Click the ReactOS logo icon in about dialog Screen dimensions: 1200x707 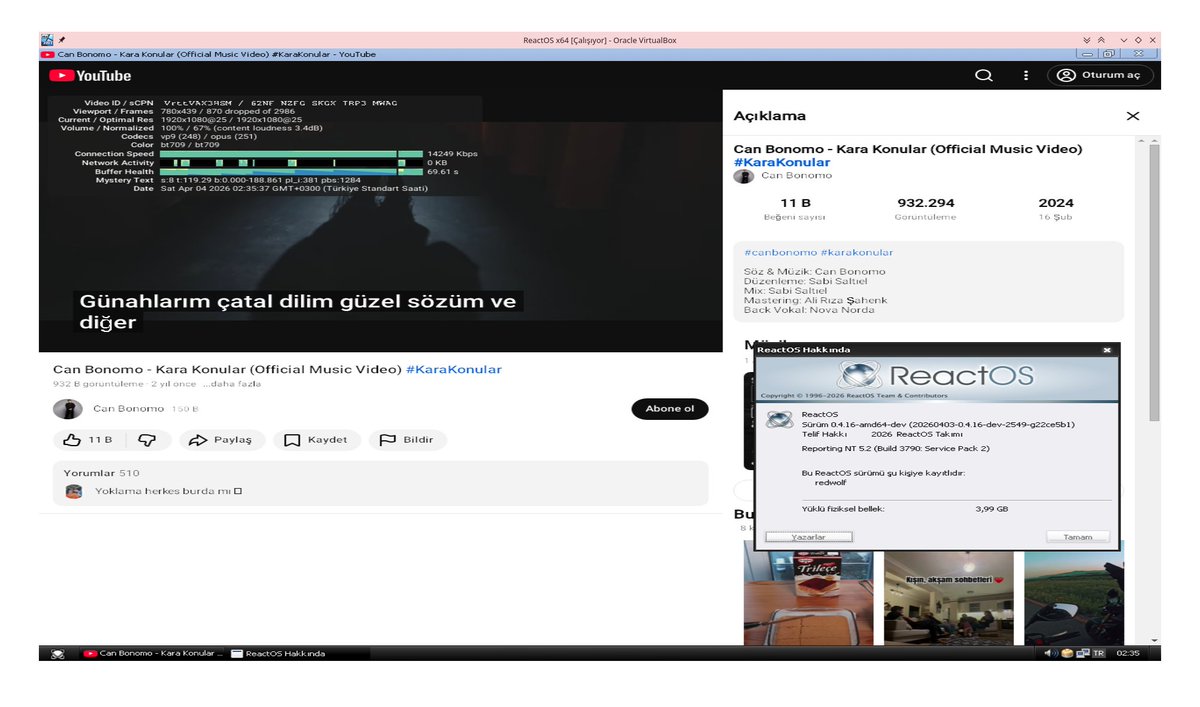[779, 419]
